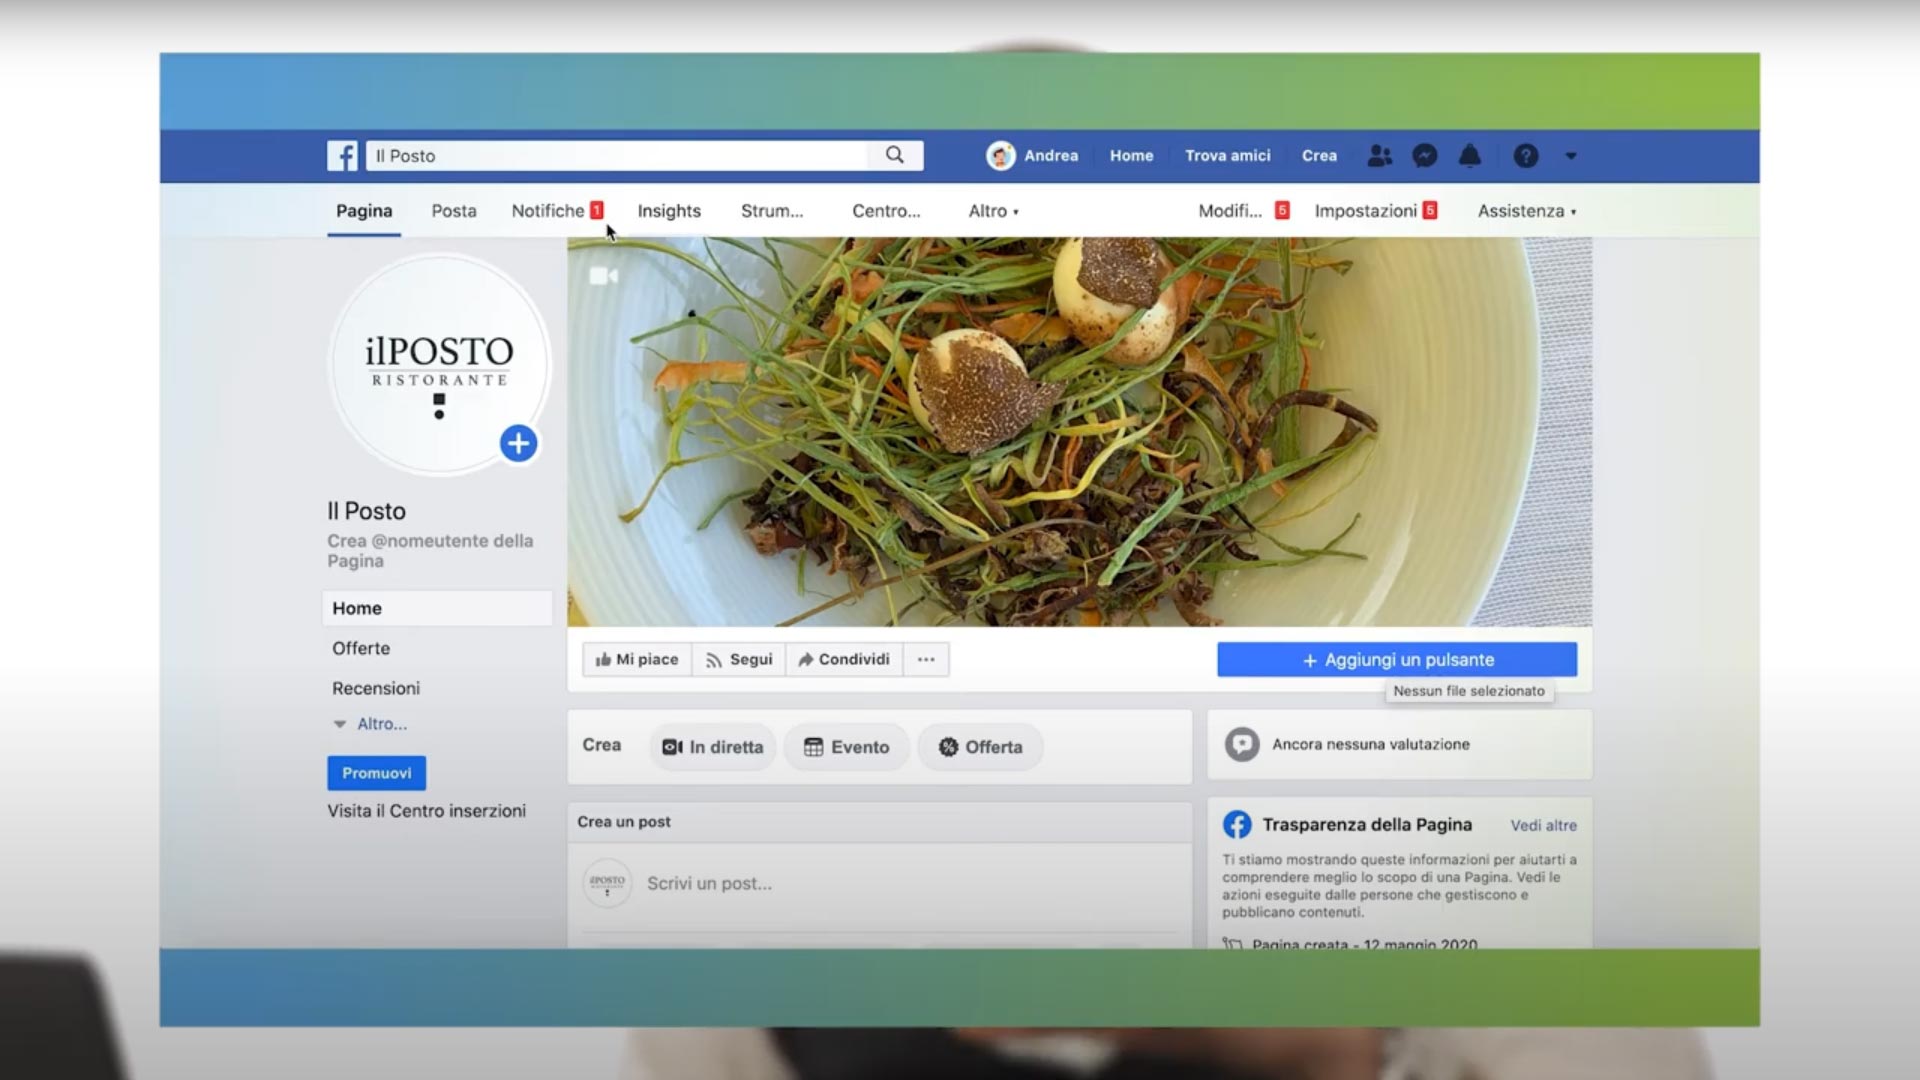Open the help question mark icon

[1525, 155]
